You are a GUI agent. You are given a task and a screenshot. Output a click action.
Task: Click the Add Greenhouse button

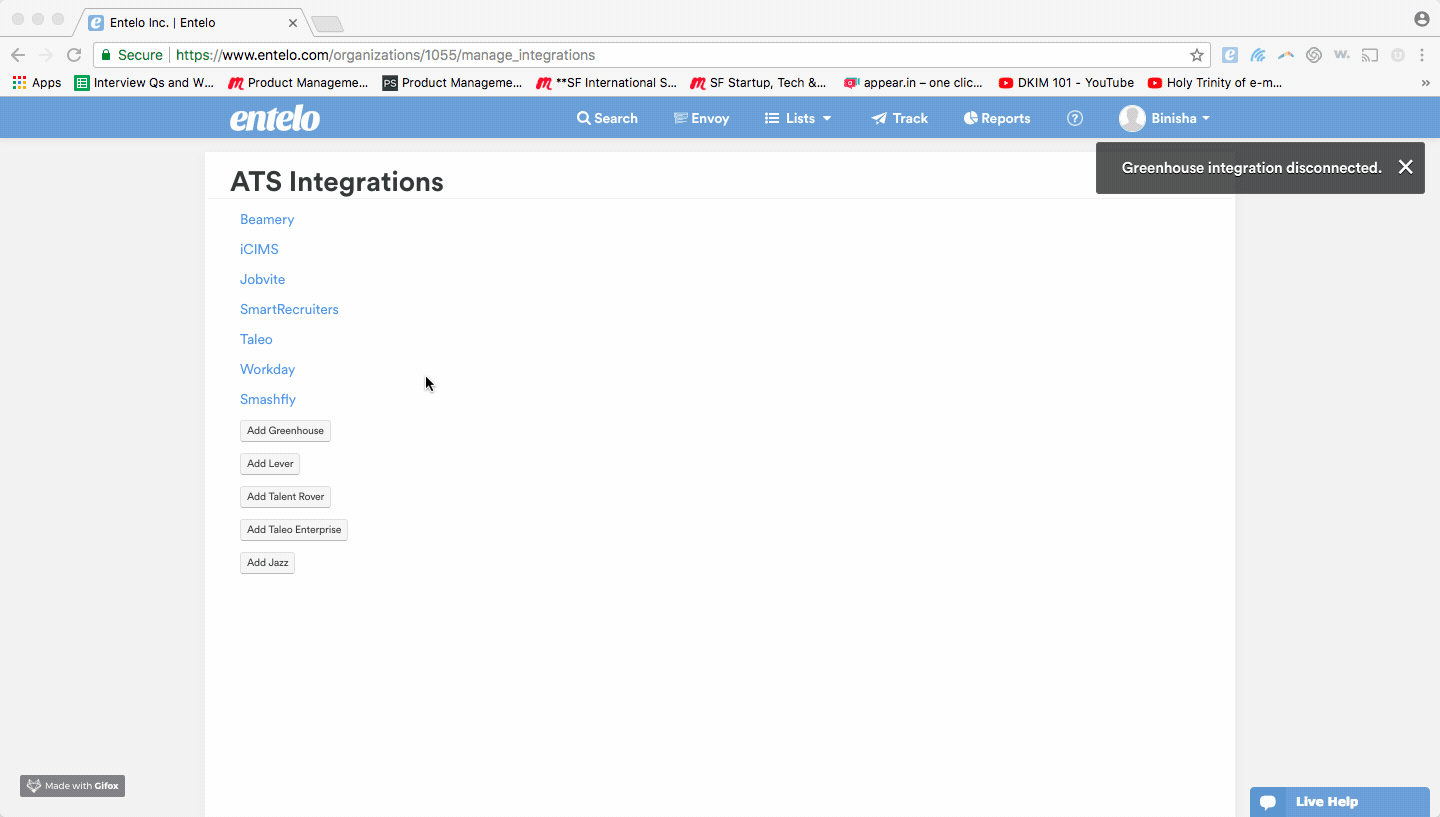pos(285,431)
